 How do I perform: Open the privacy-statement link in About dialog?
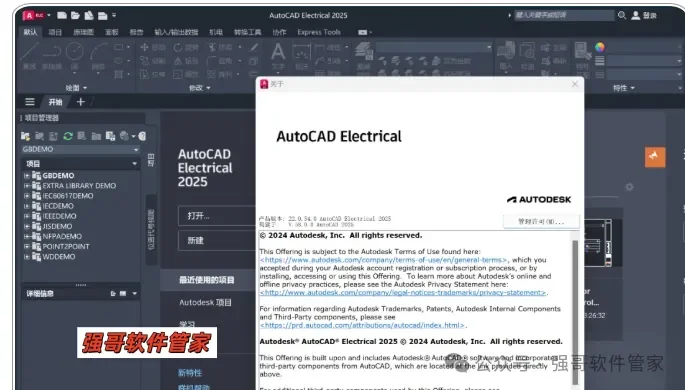[x=403, y=293]
